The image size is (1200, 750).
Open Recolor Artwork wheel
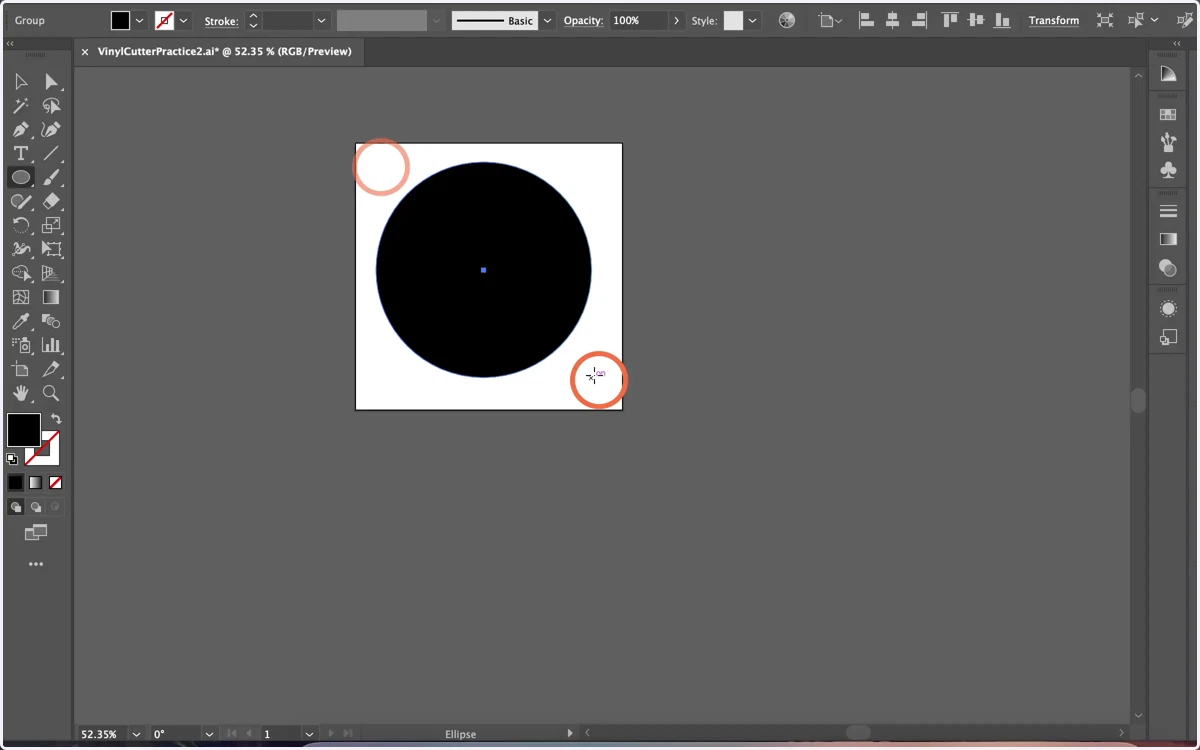pyautogui.click(x=787, y=20)
